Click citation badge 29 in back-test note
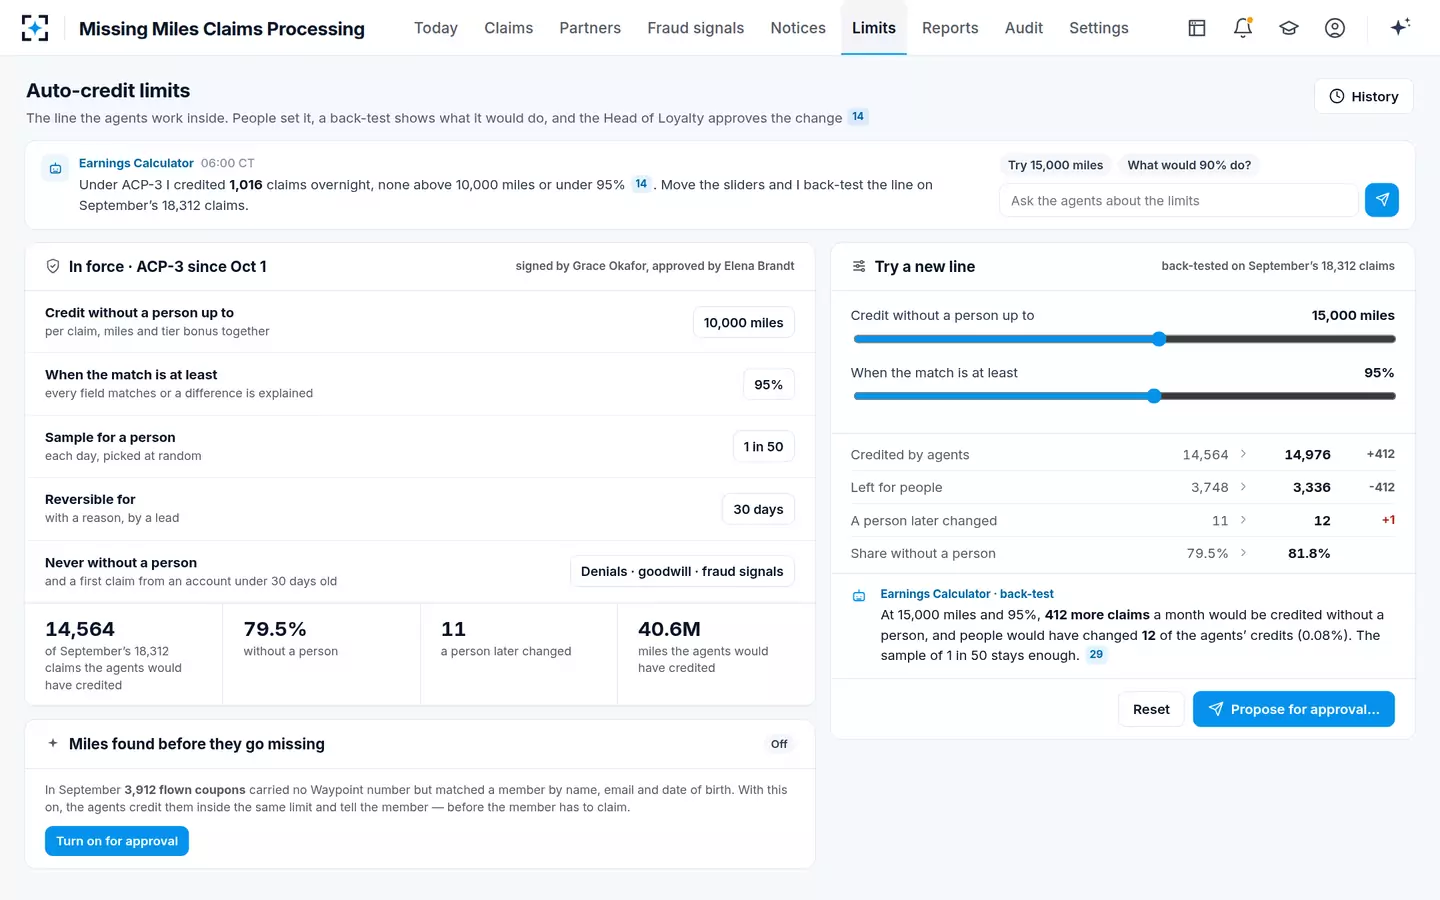This screenshot has height=900, width=1440. tap(1096, 655)
